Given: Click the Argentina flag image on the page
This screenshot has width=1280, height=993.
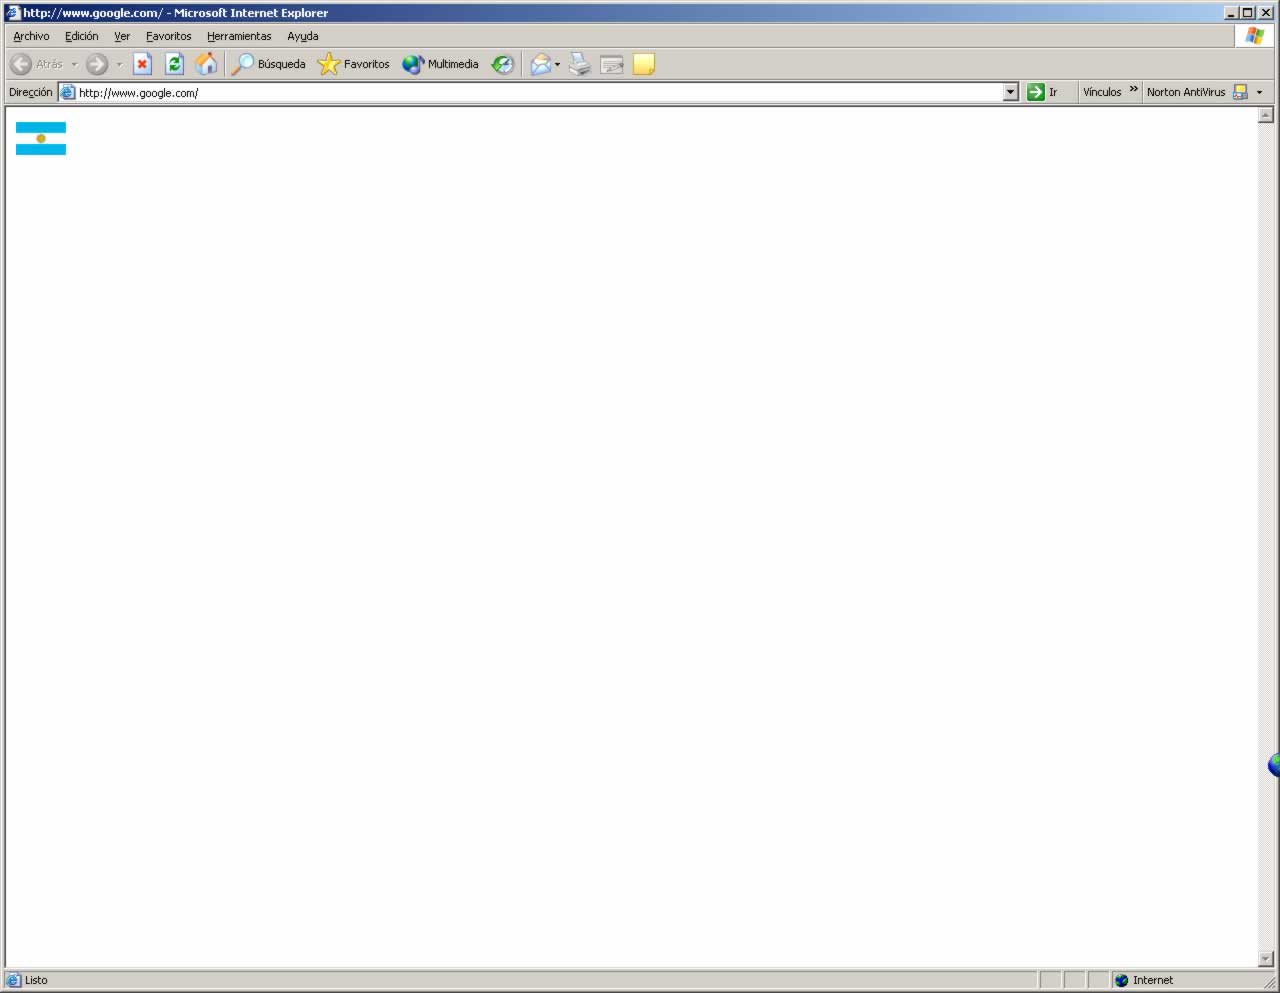Looking at the screenshot, I should point(41,138).
